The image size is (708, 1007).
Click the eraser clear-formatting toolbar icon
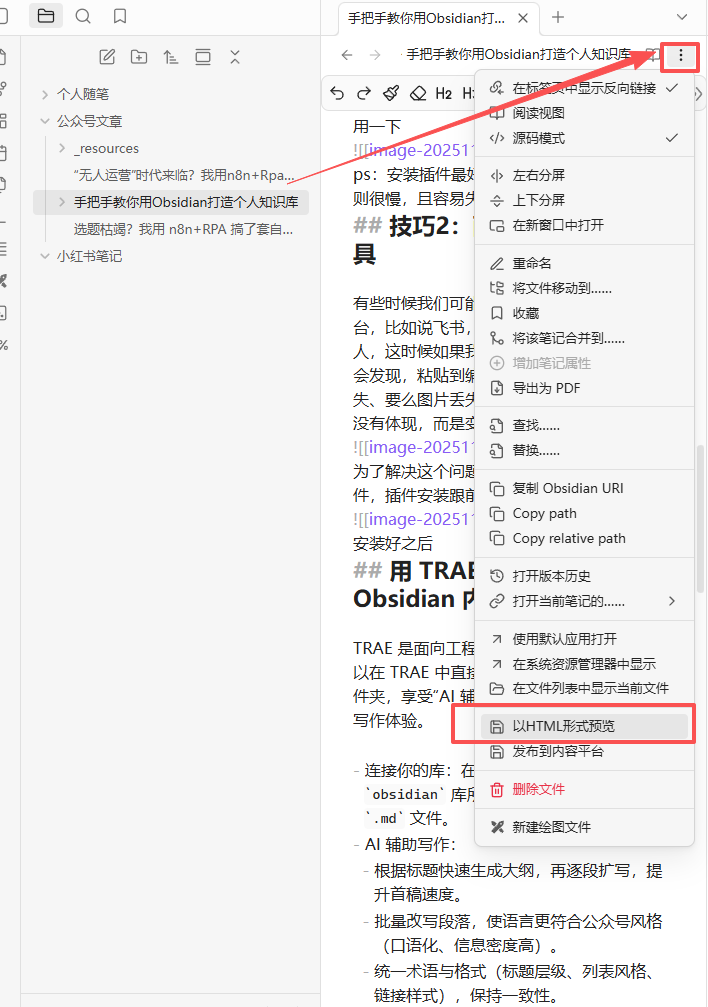pyautogui.click(x=418, y=93)
